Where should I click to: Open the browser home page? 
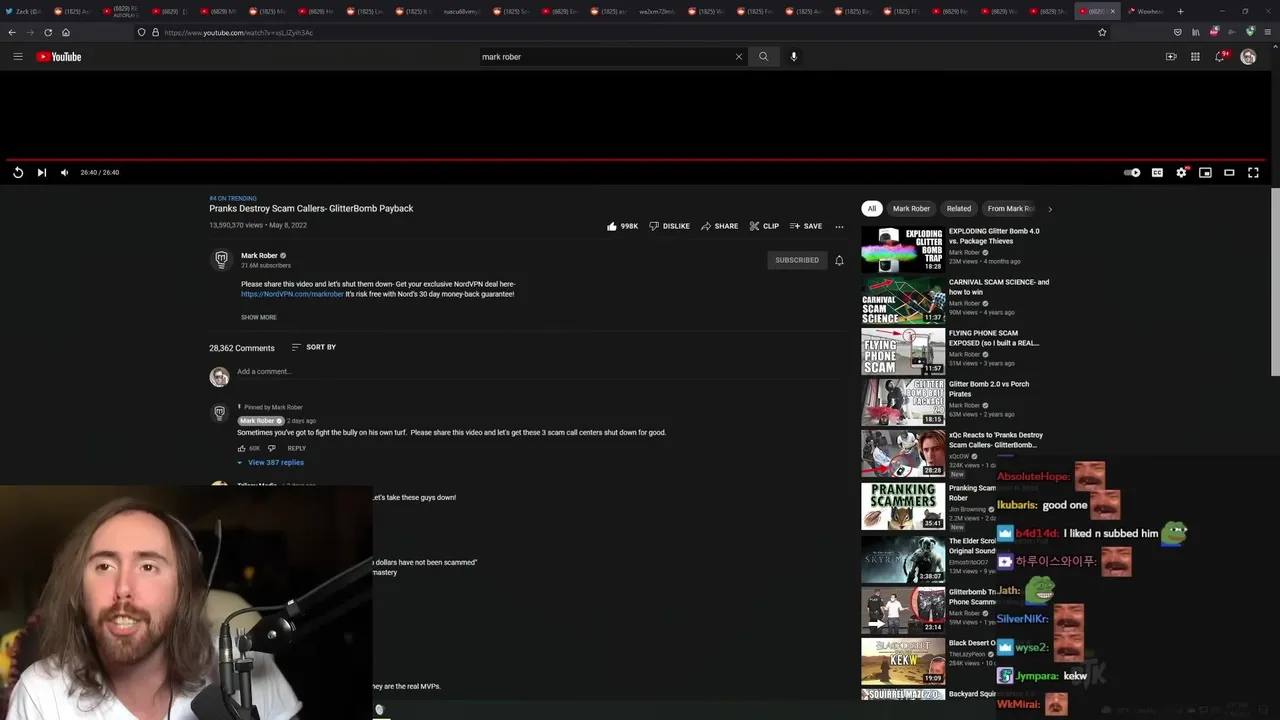pyautogui.click(x=66, y=32)
